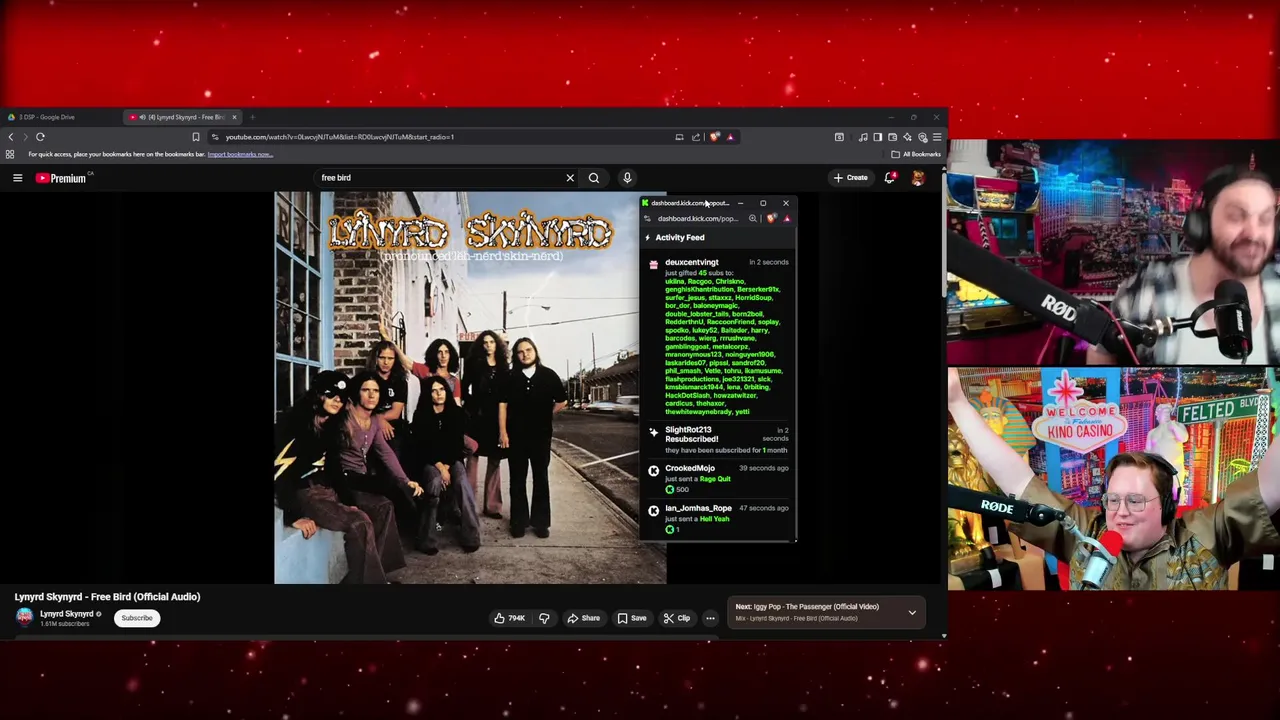Create a Clip of the video

(x=677, y=618)
